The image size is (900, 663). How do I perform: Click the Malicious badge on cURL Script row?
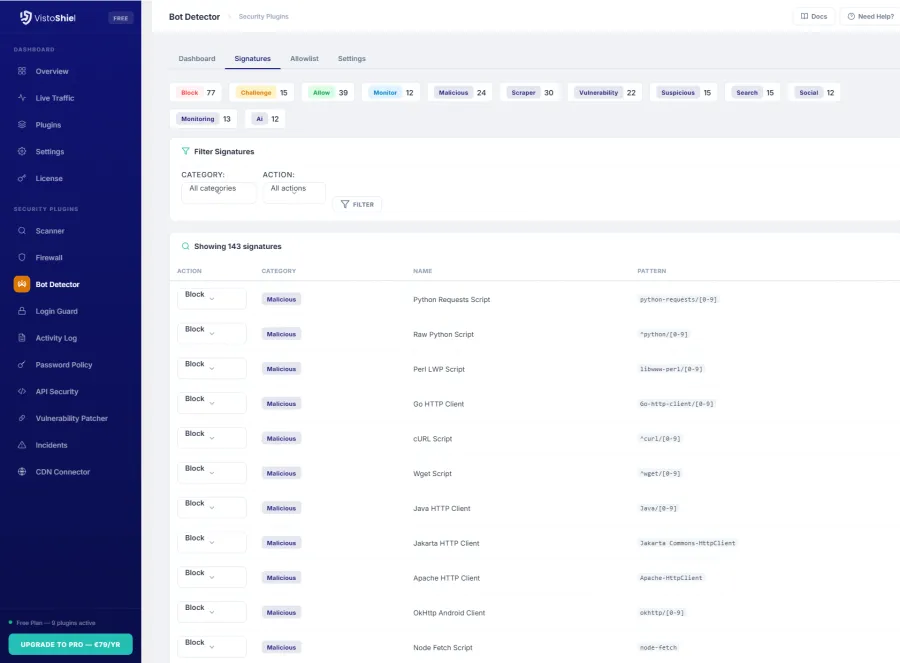point(281,438)
